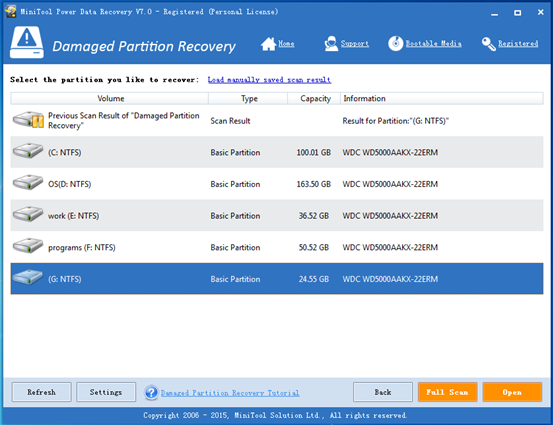Image resolution: width=553 pixels, height=425 pixels.
Task: Open the Settings button
Action: coord(106,392)
